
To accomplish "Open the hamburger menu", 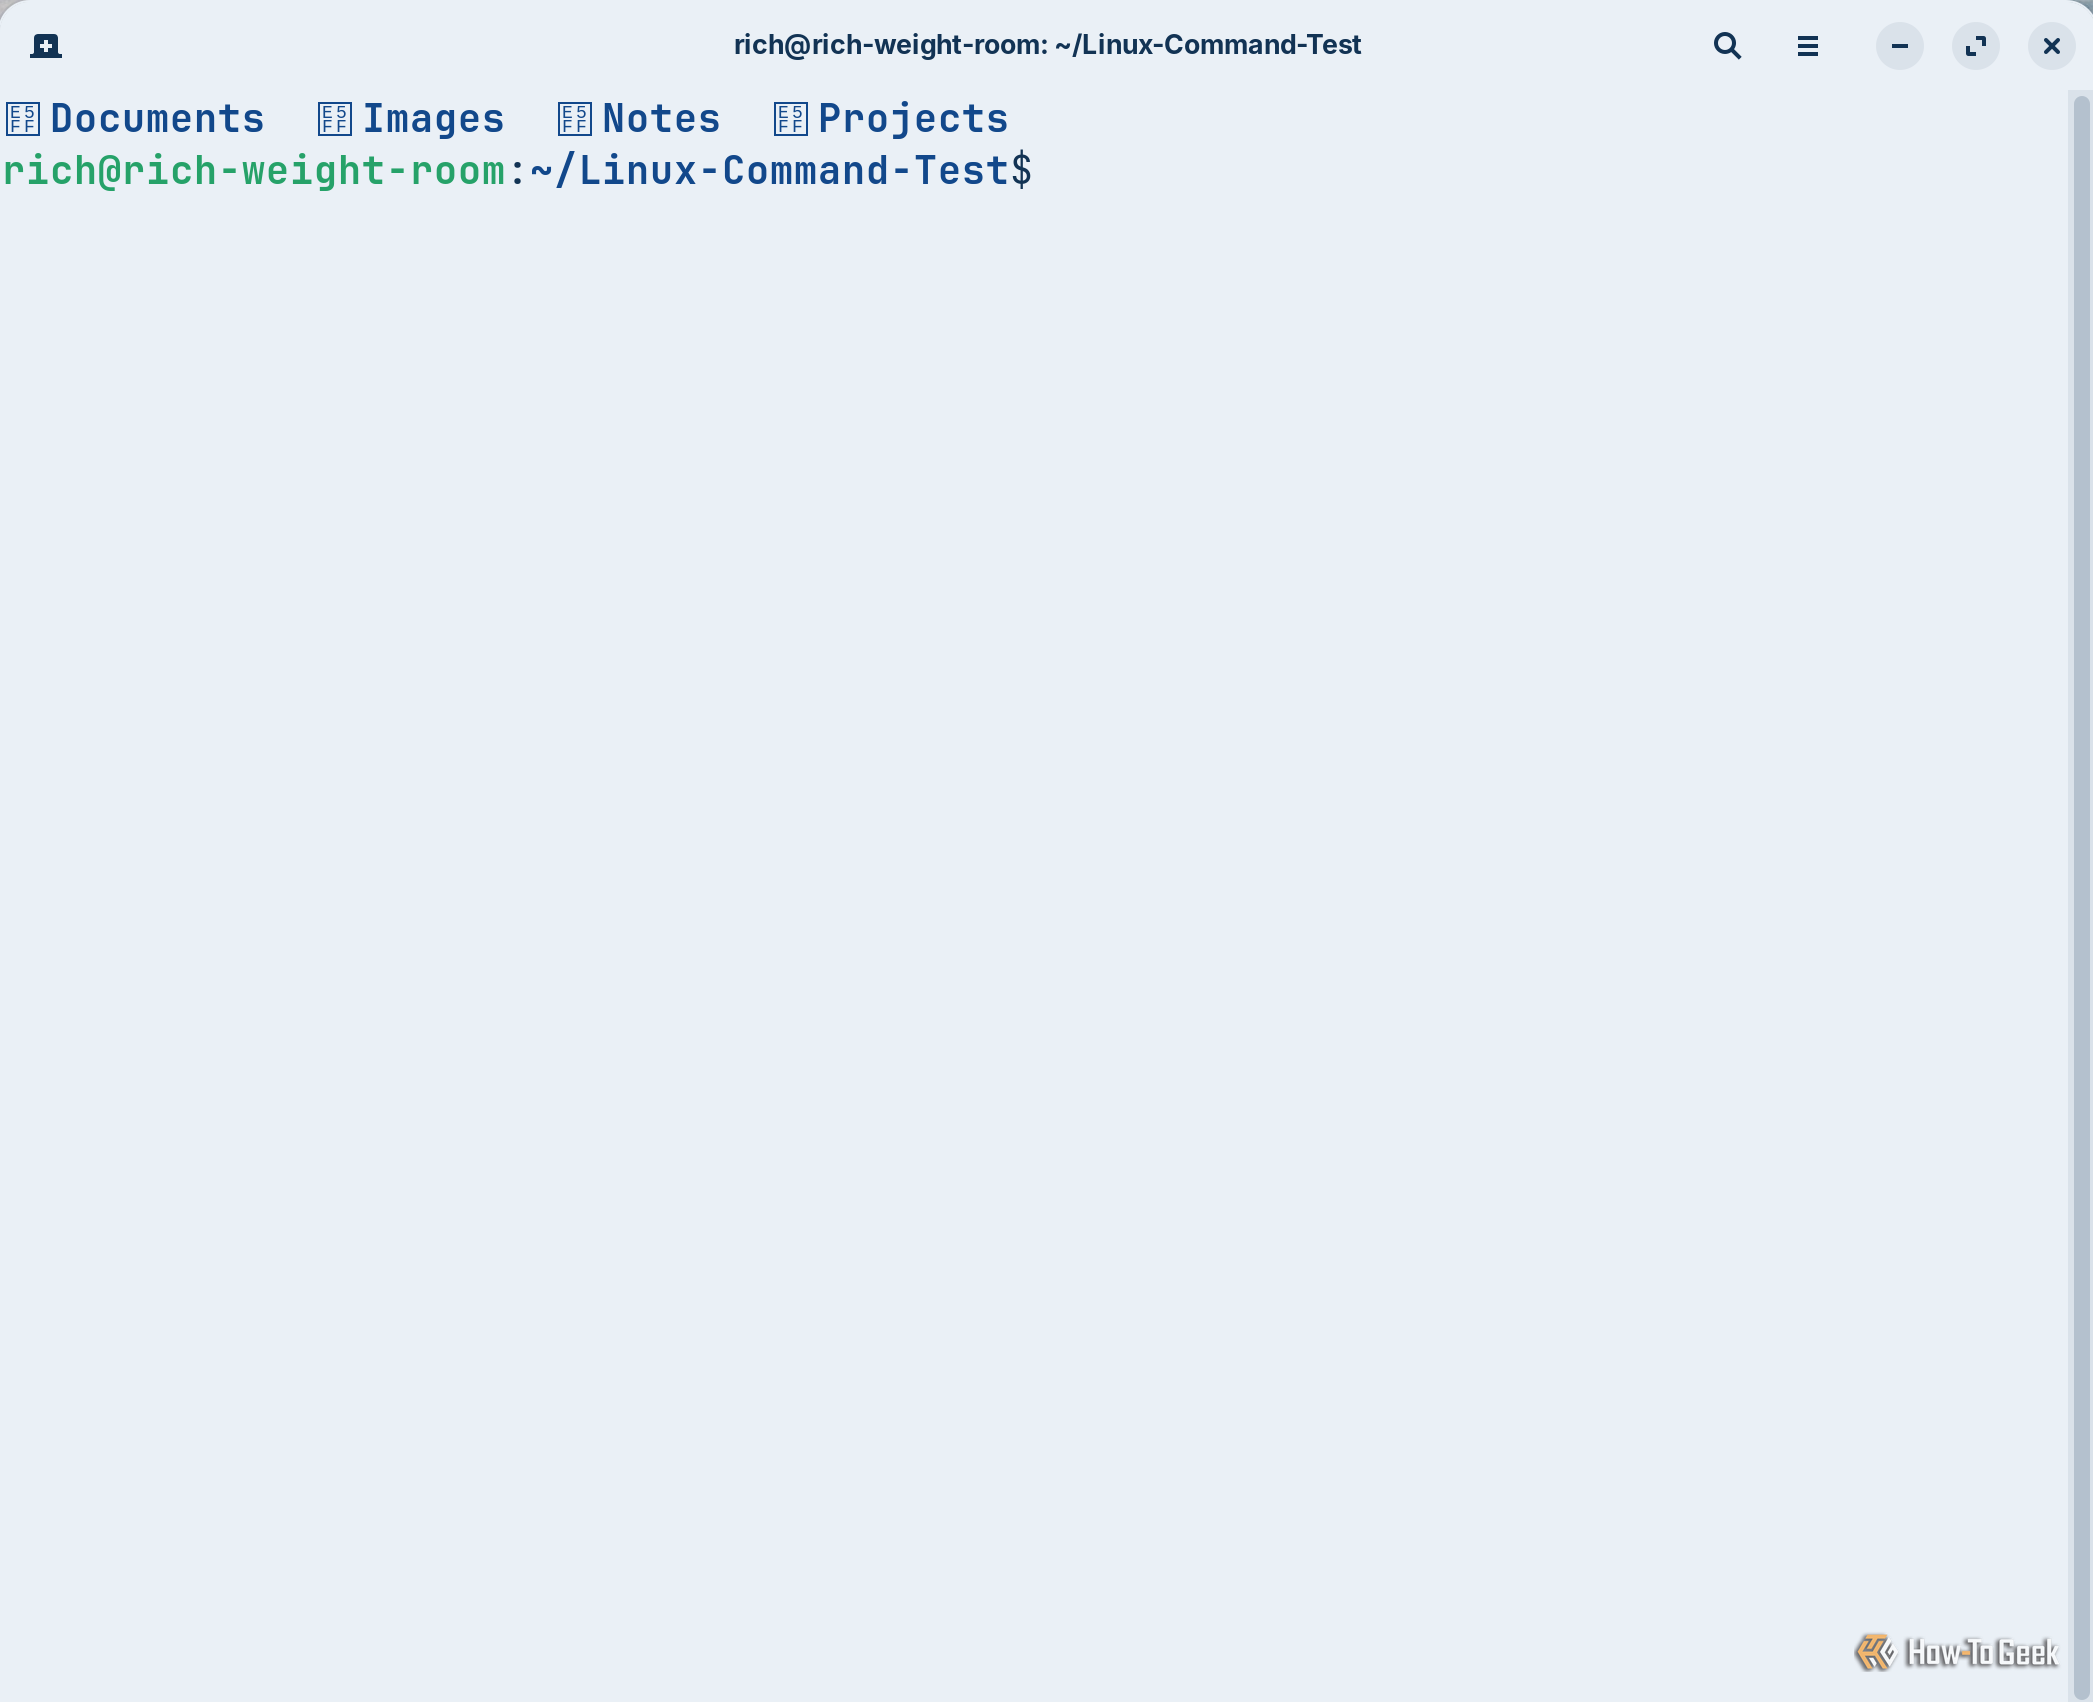I will (x=1807, y=46).
